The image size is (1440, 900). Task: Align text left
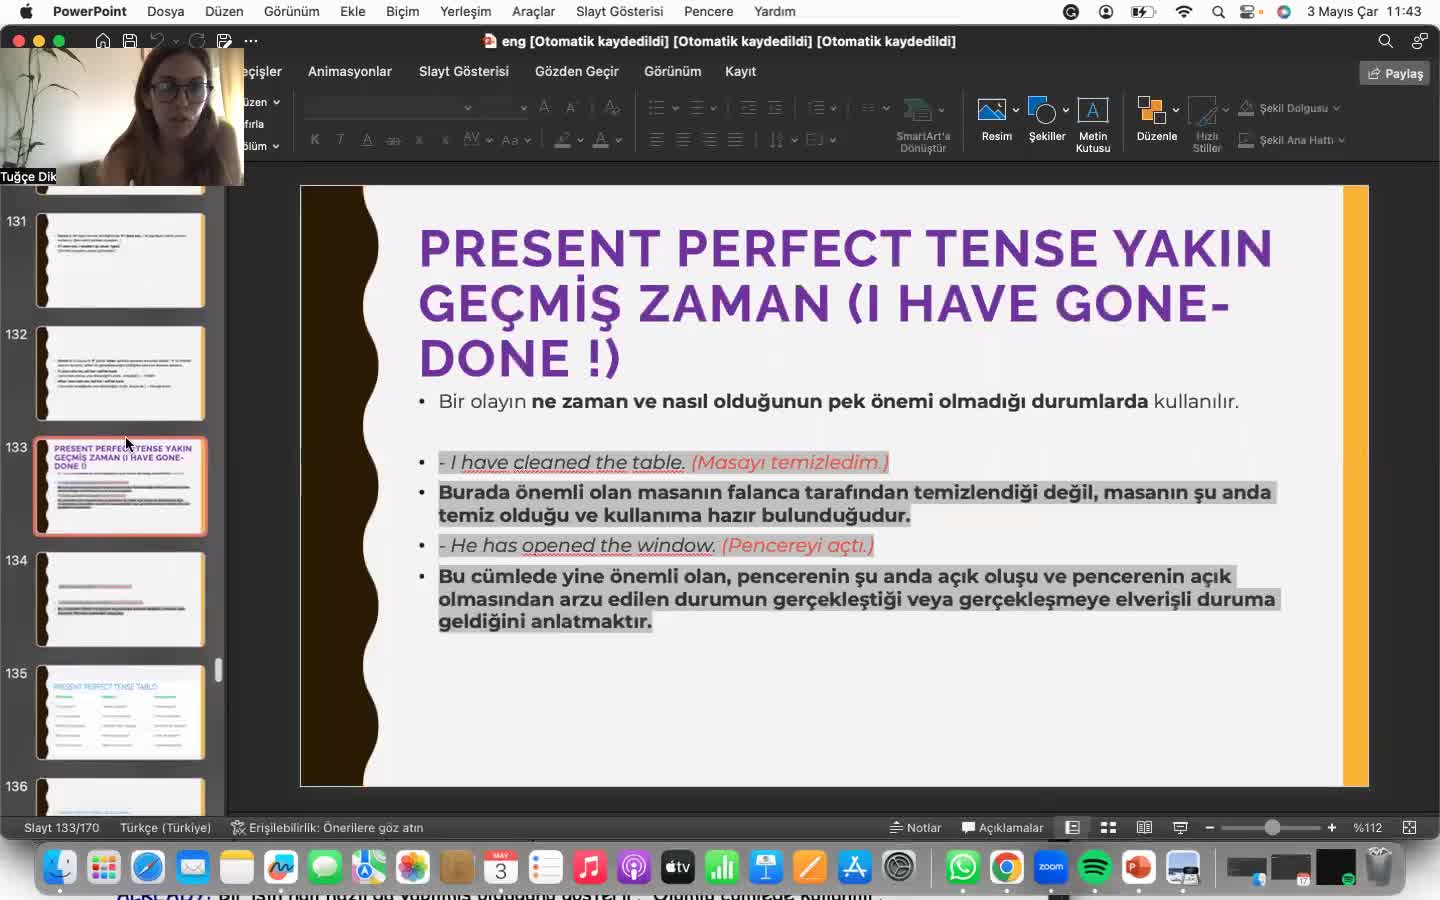coord(657,140)
